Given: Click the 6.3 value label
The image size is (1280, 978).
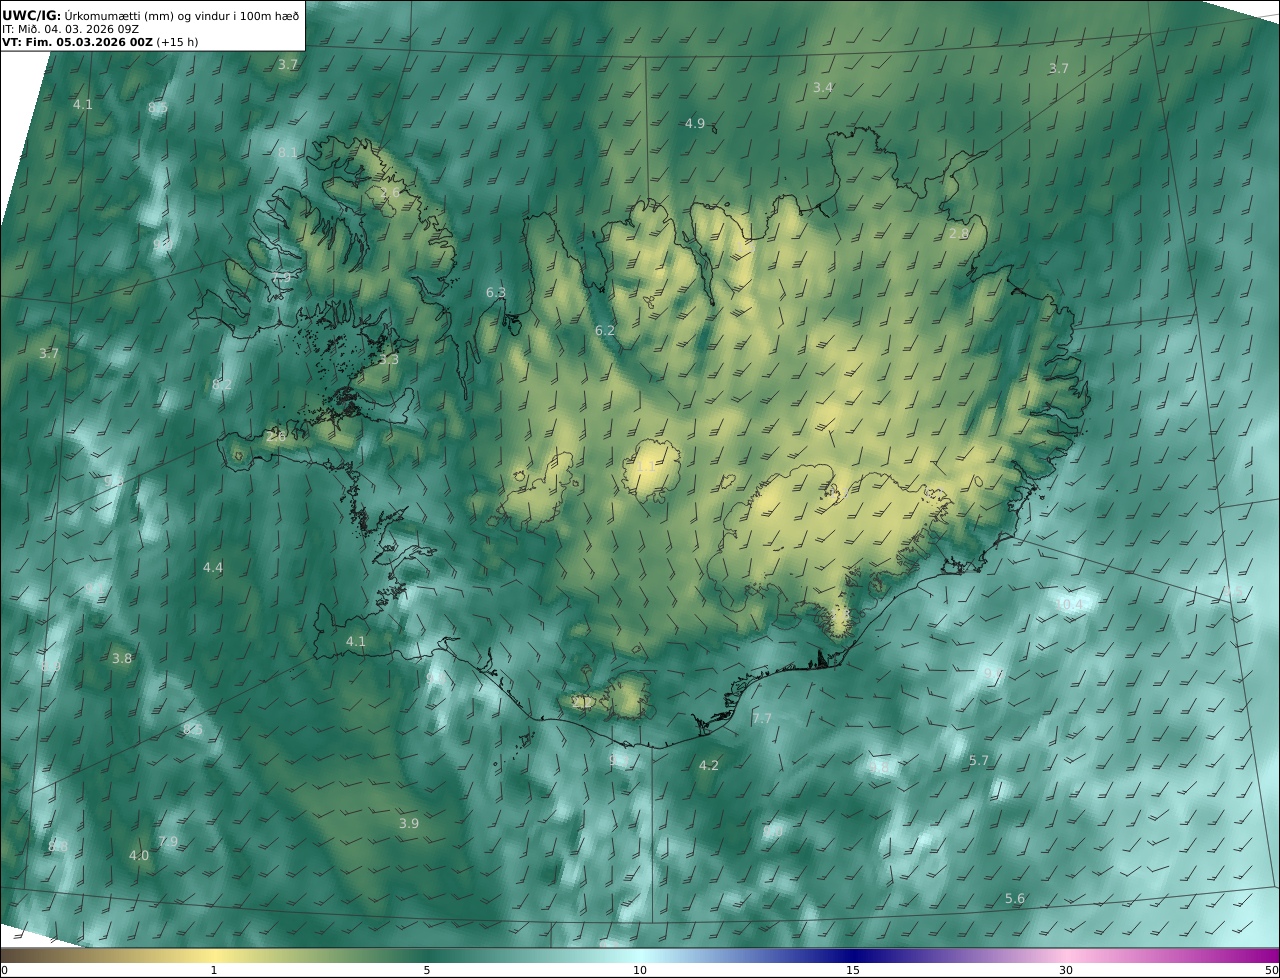Looking at the screenshot, I should pyautogui.click(x=496, y=293).
